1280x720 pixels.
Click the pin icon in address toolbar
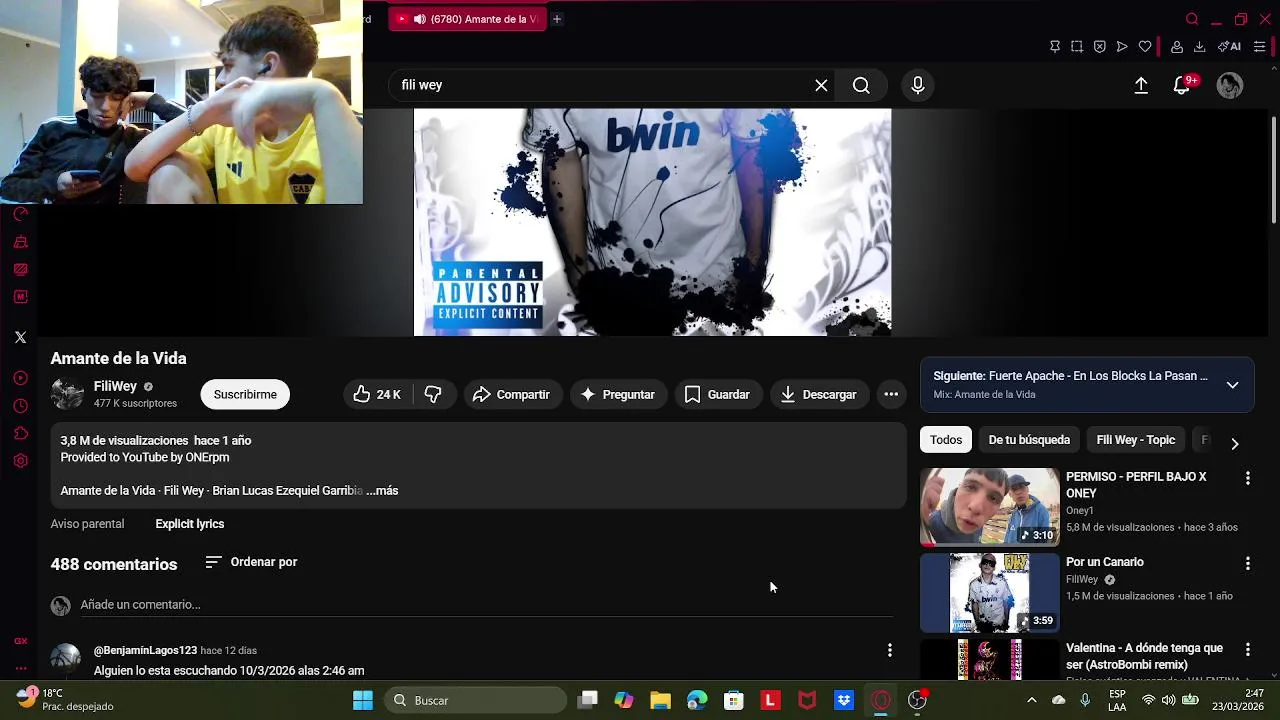coord(1054,46)
